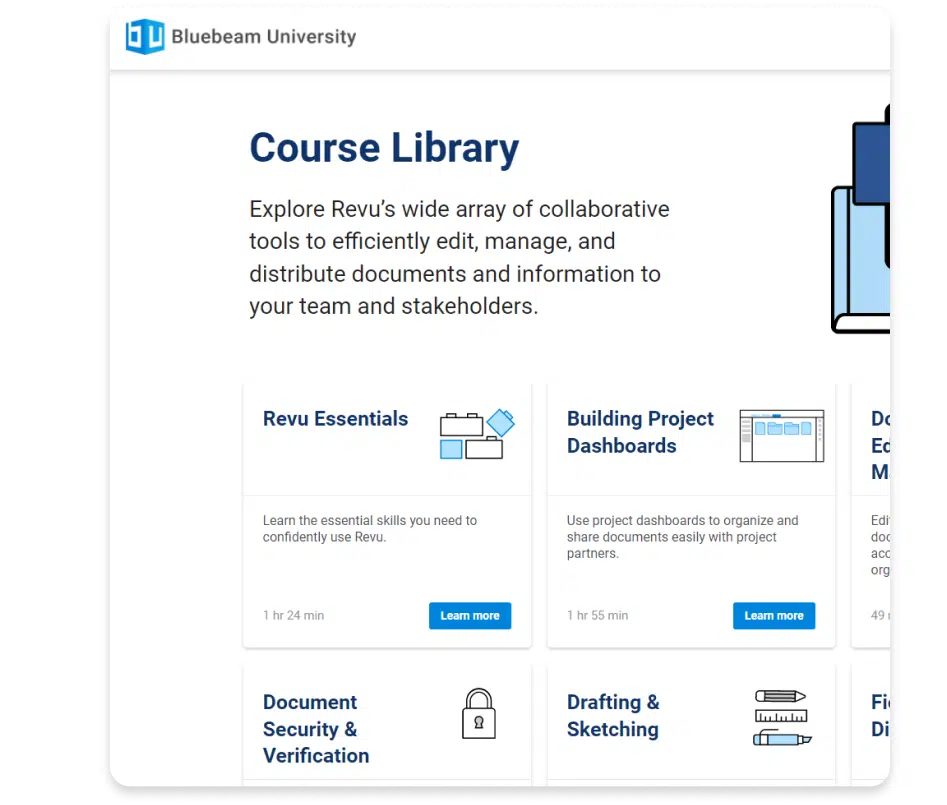
Task: Select the ruler icon in Drafting & Sketching
Action: click(x=781, y=716)
